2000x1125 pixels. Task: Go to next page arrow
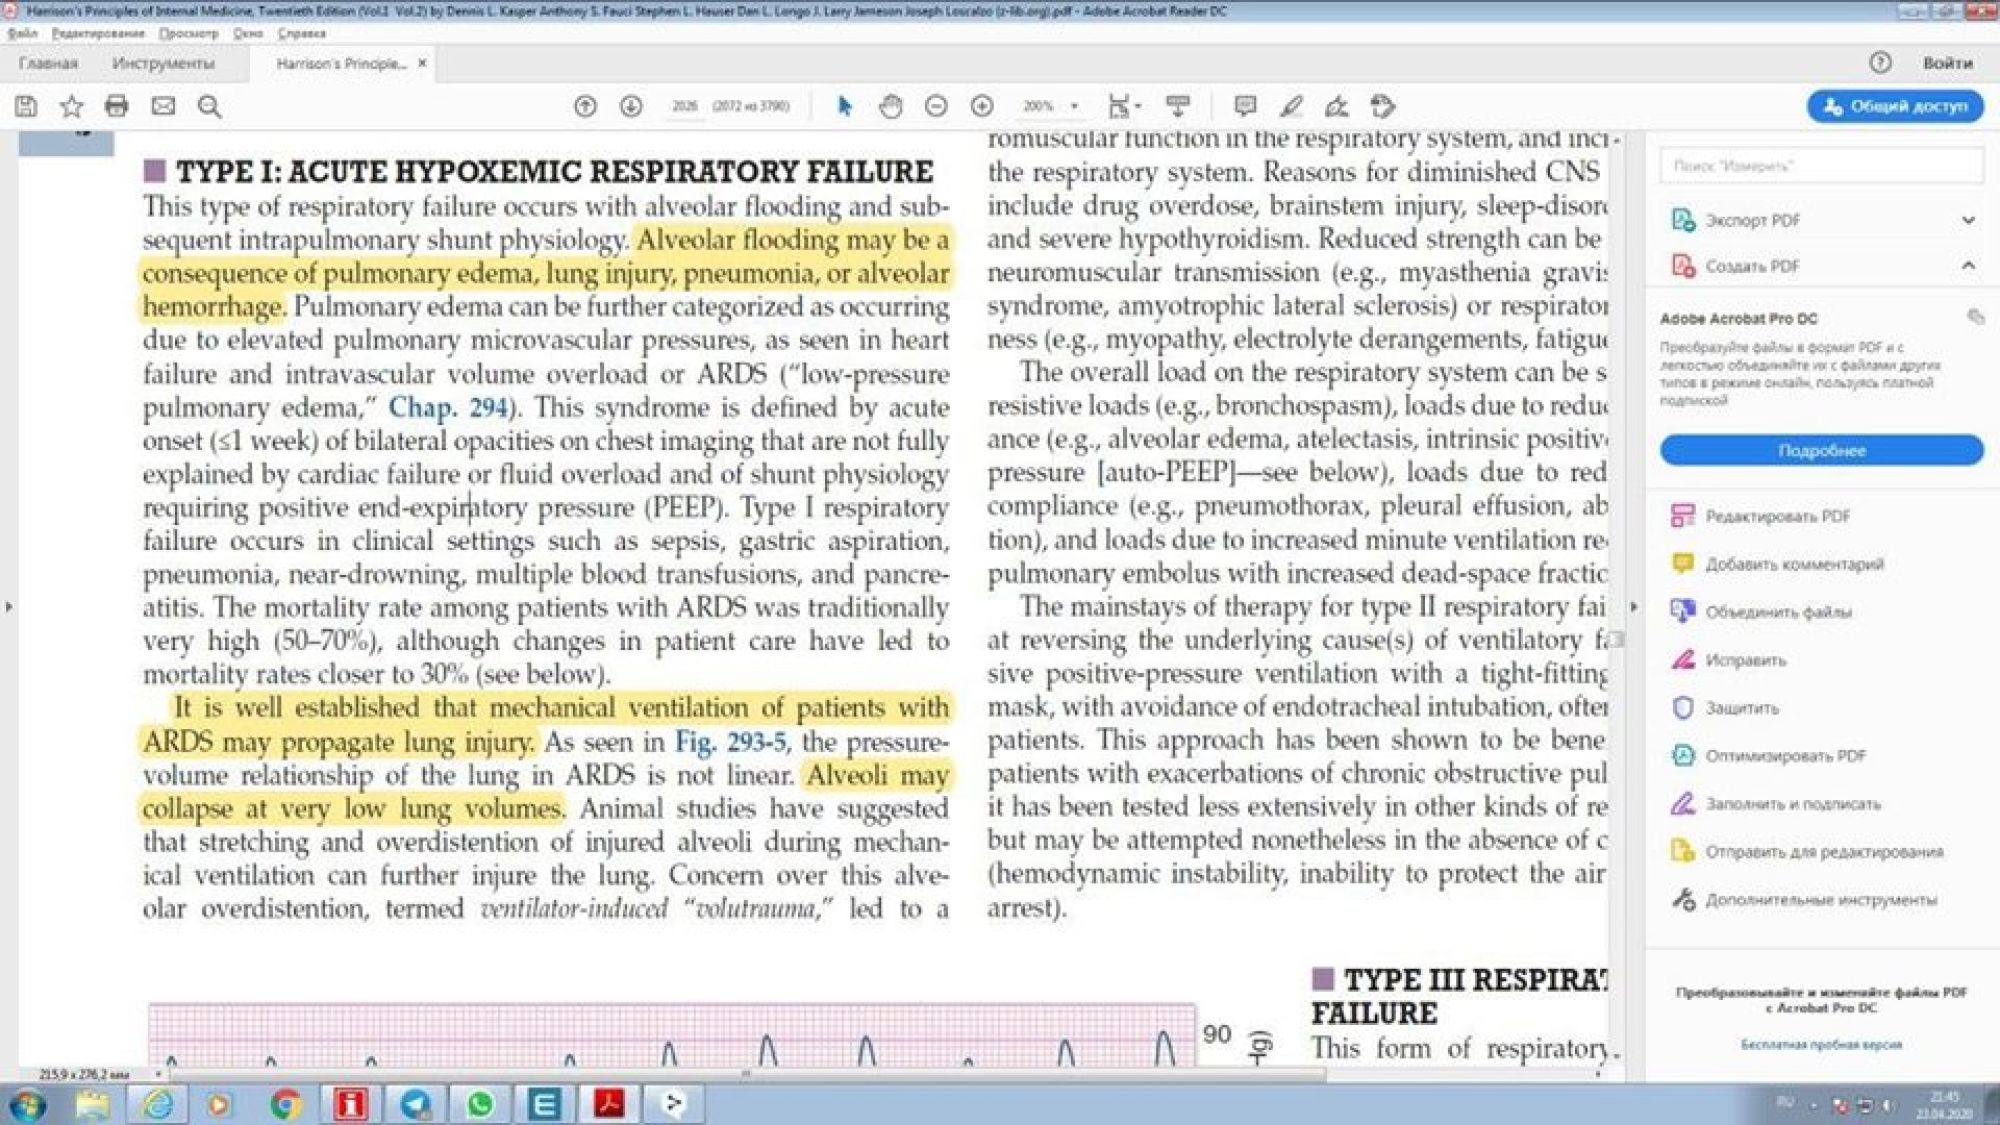point(631,106)
